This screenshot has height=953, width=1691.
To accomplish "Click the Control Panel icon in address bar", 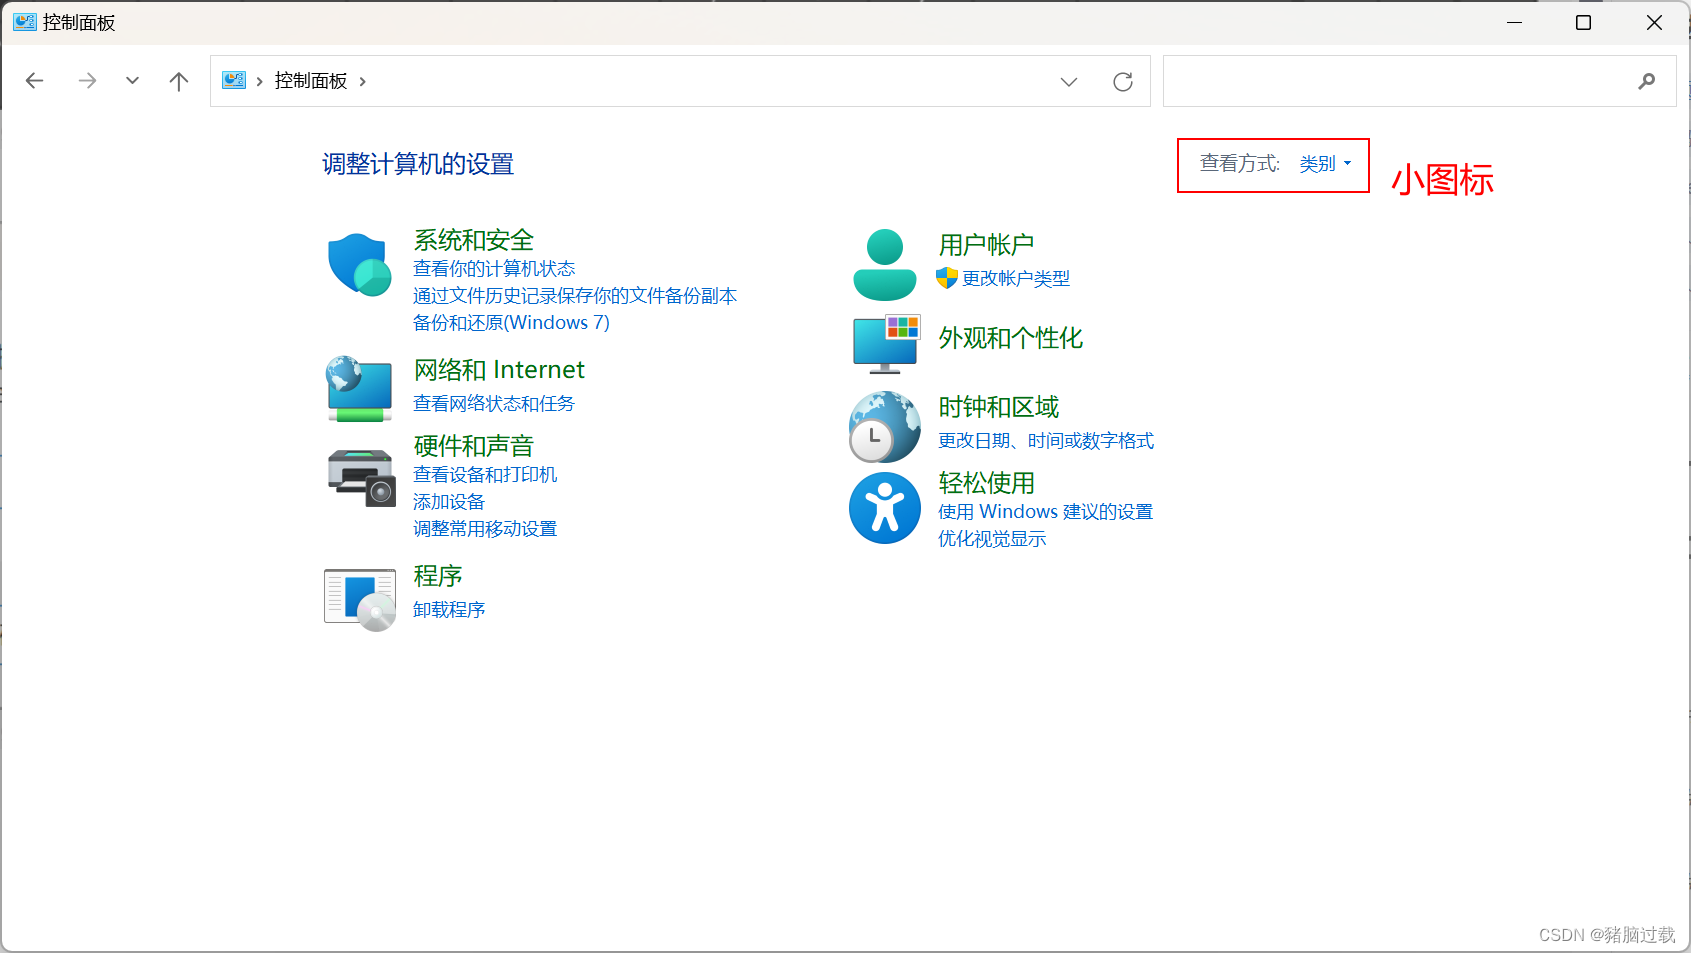I will [x=234, y=80].
